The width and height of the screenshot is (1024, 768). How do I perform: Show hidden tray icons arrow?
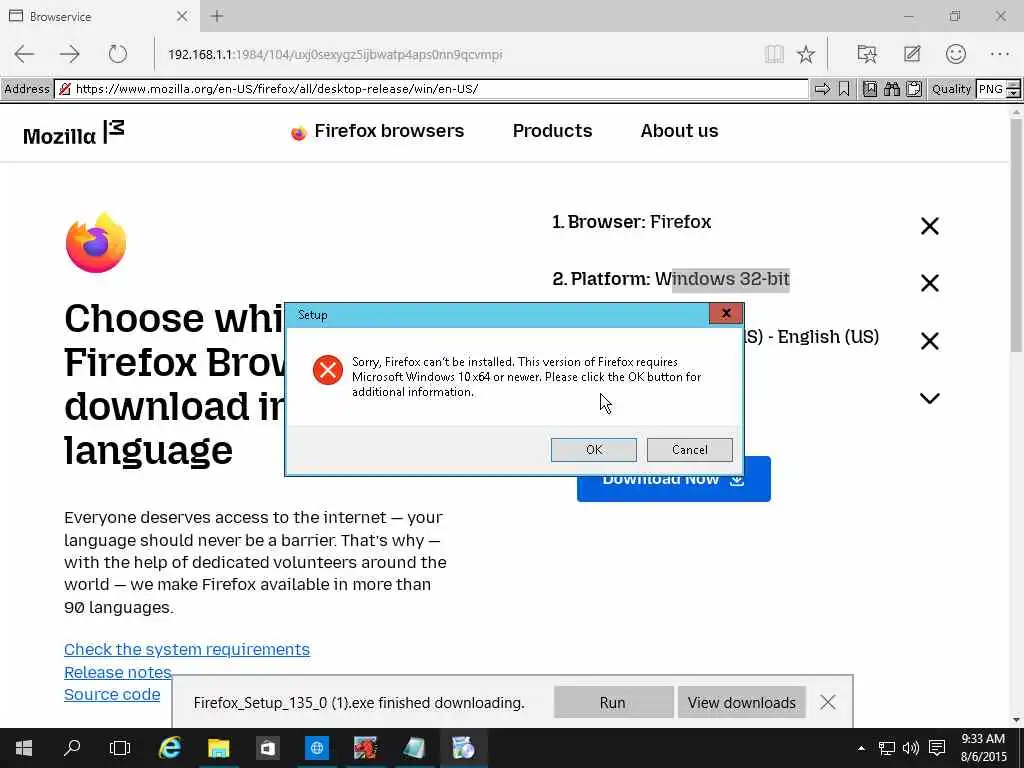click(861, 748)
